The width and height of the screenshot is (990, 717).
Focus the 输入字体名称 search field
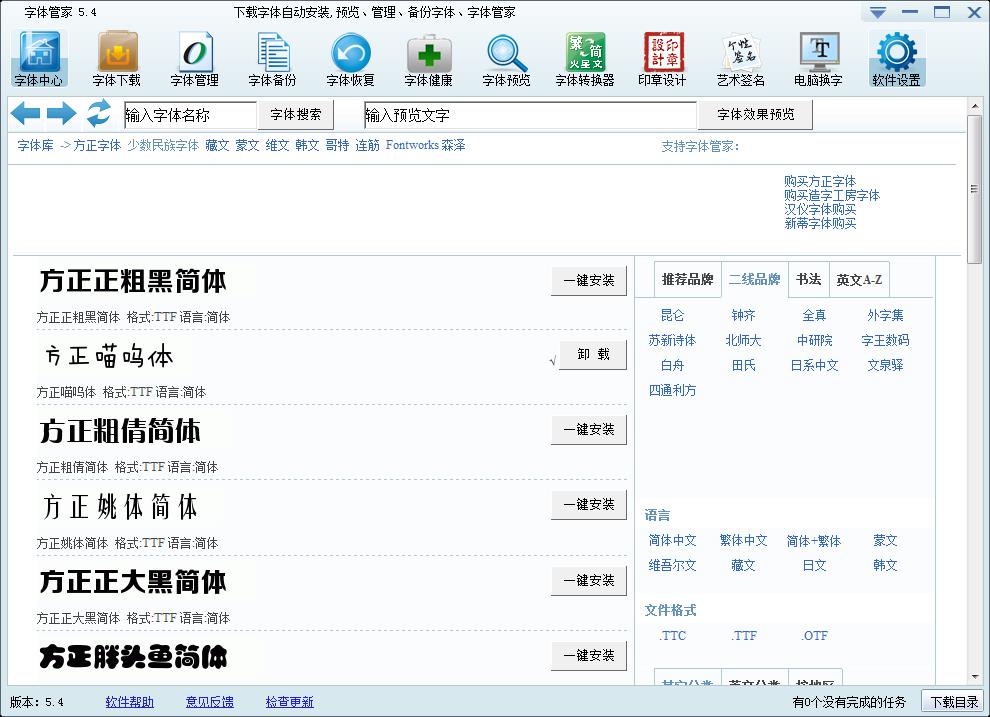(x=190, y=115)
